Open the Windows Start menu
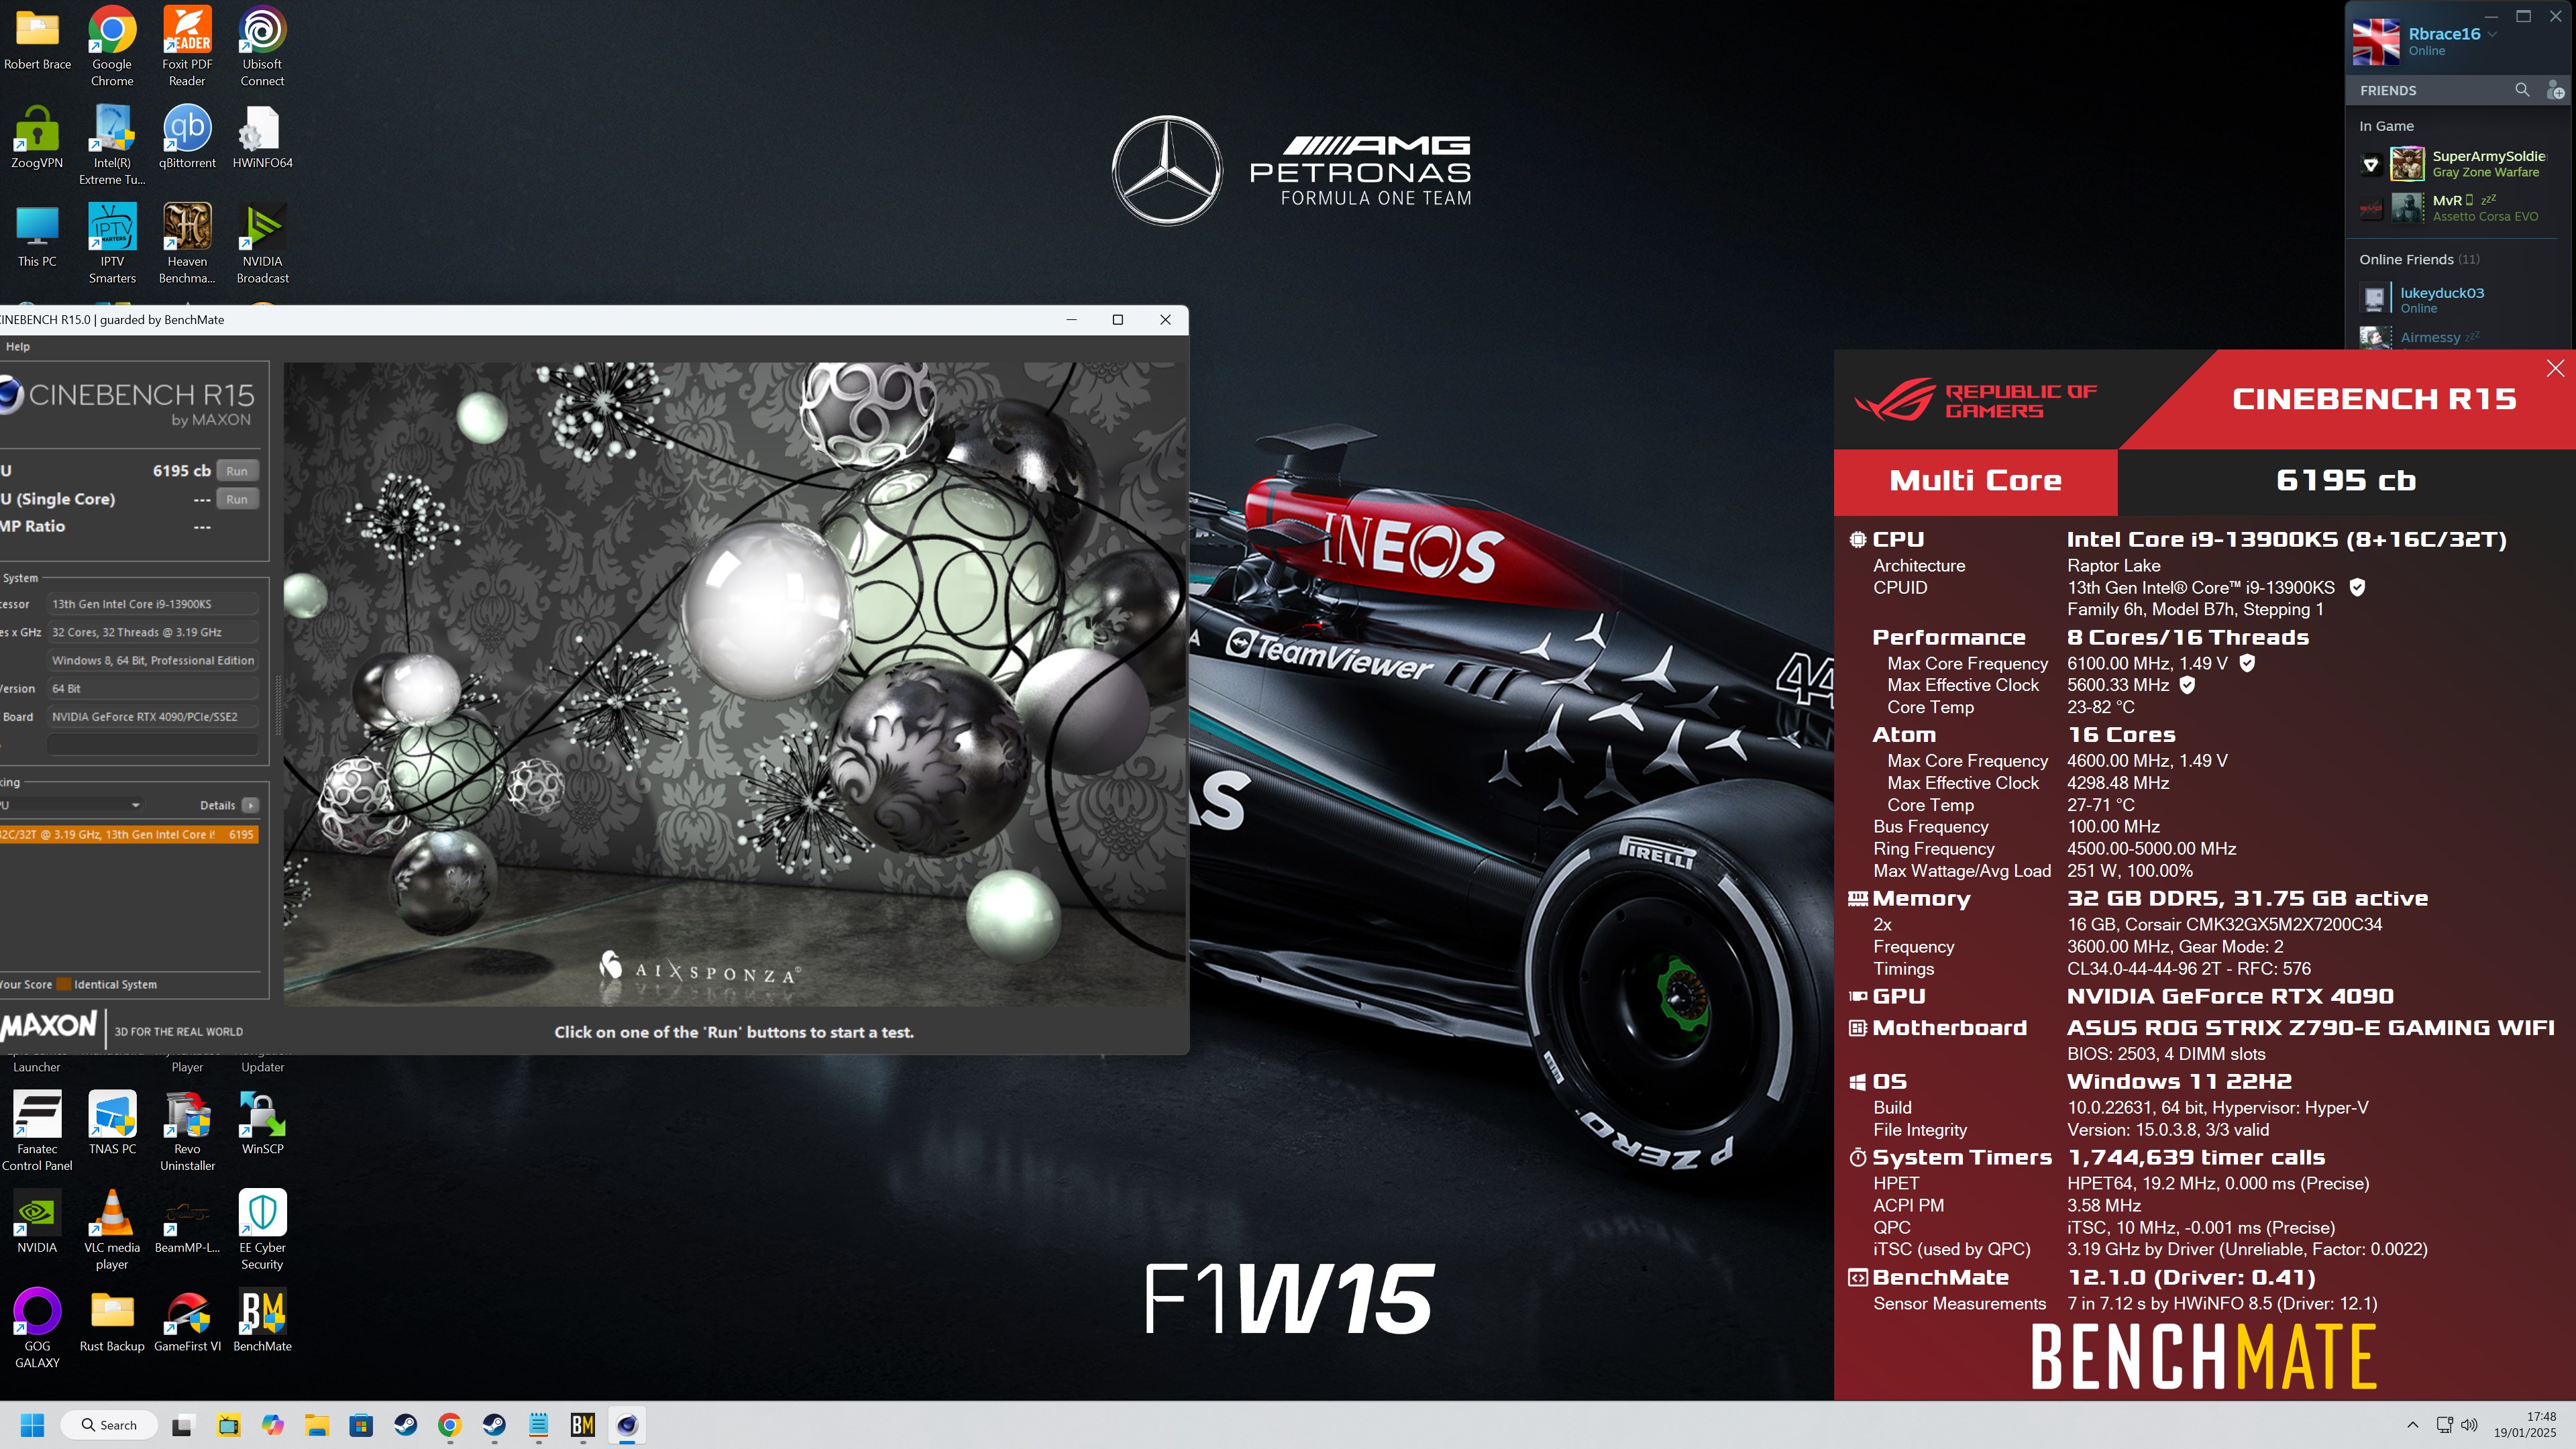Image resolution: width=2576 pixels, height=1449 pixels. point(32,1425)
